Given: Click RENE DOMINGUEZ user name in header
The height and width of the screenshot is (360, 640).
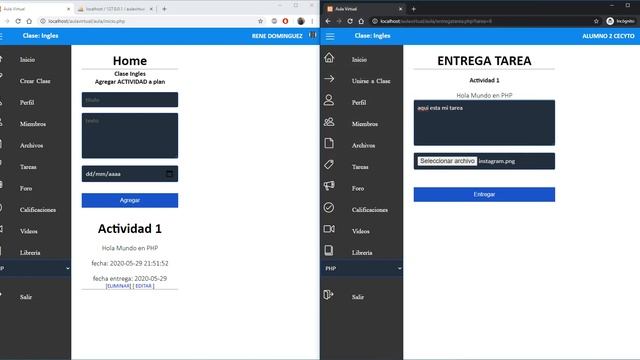Looking at the screenshot, I should tap(277, 36).
